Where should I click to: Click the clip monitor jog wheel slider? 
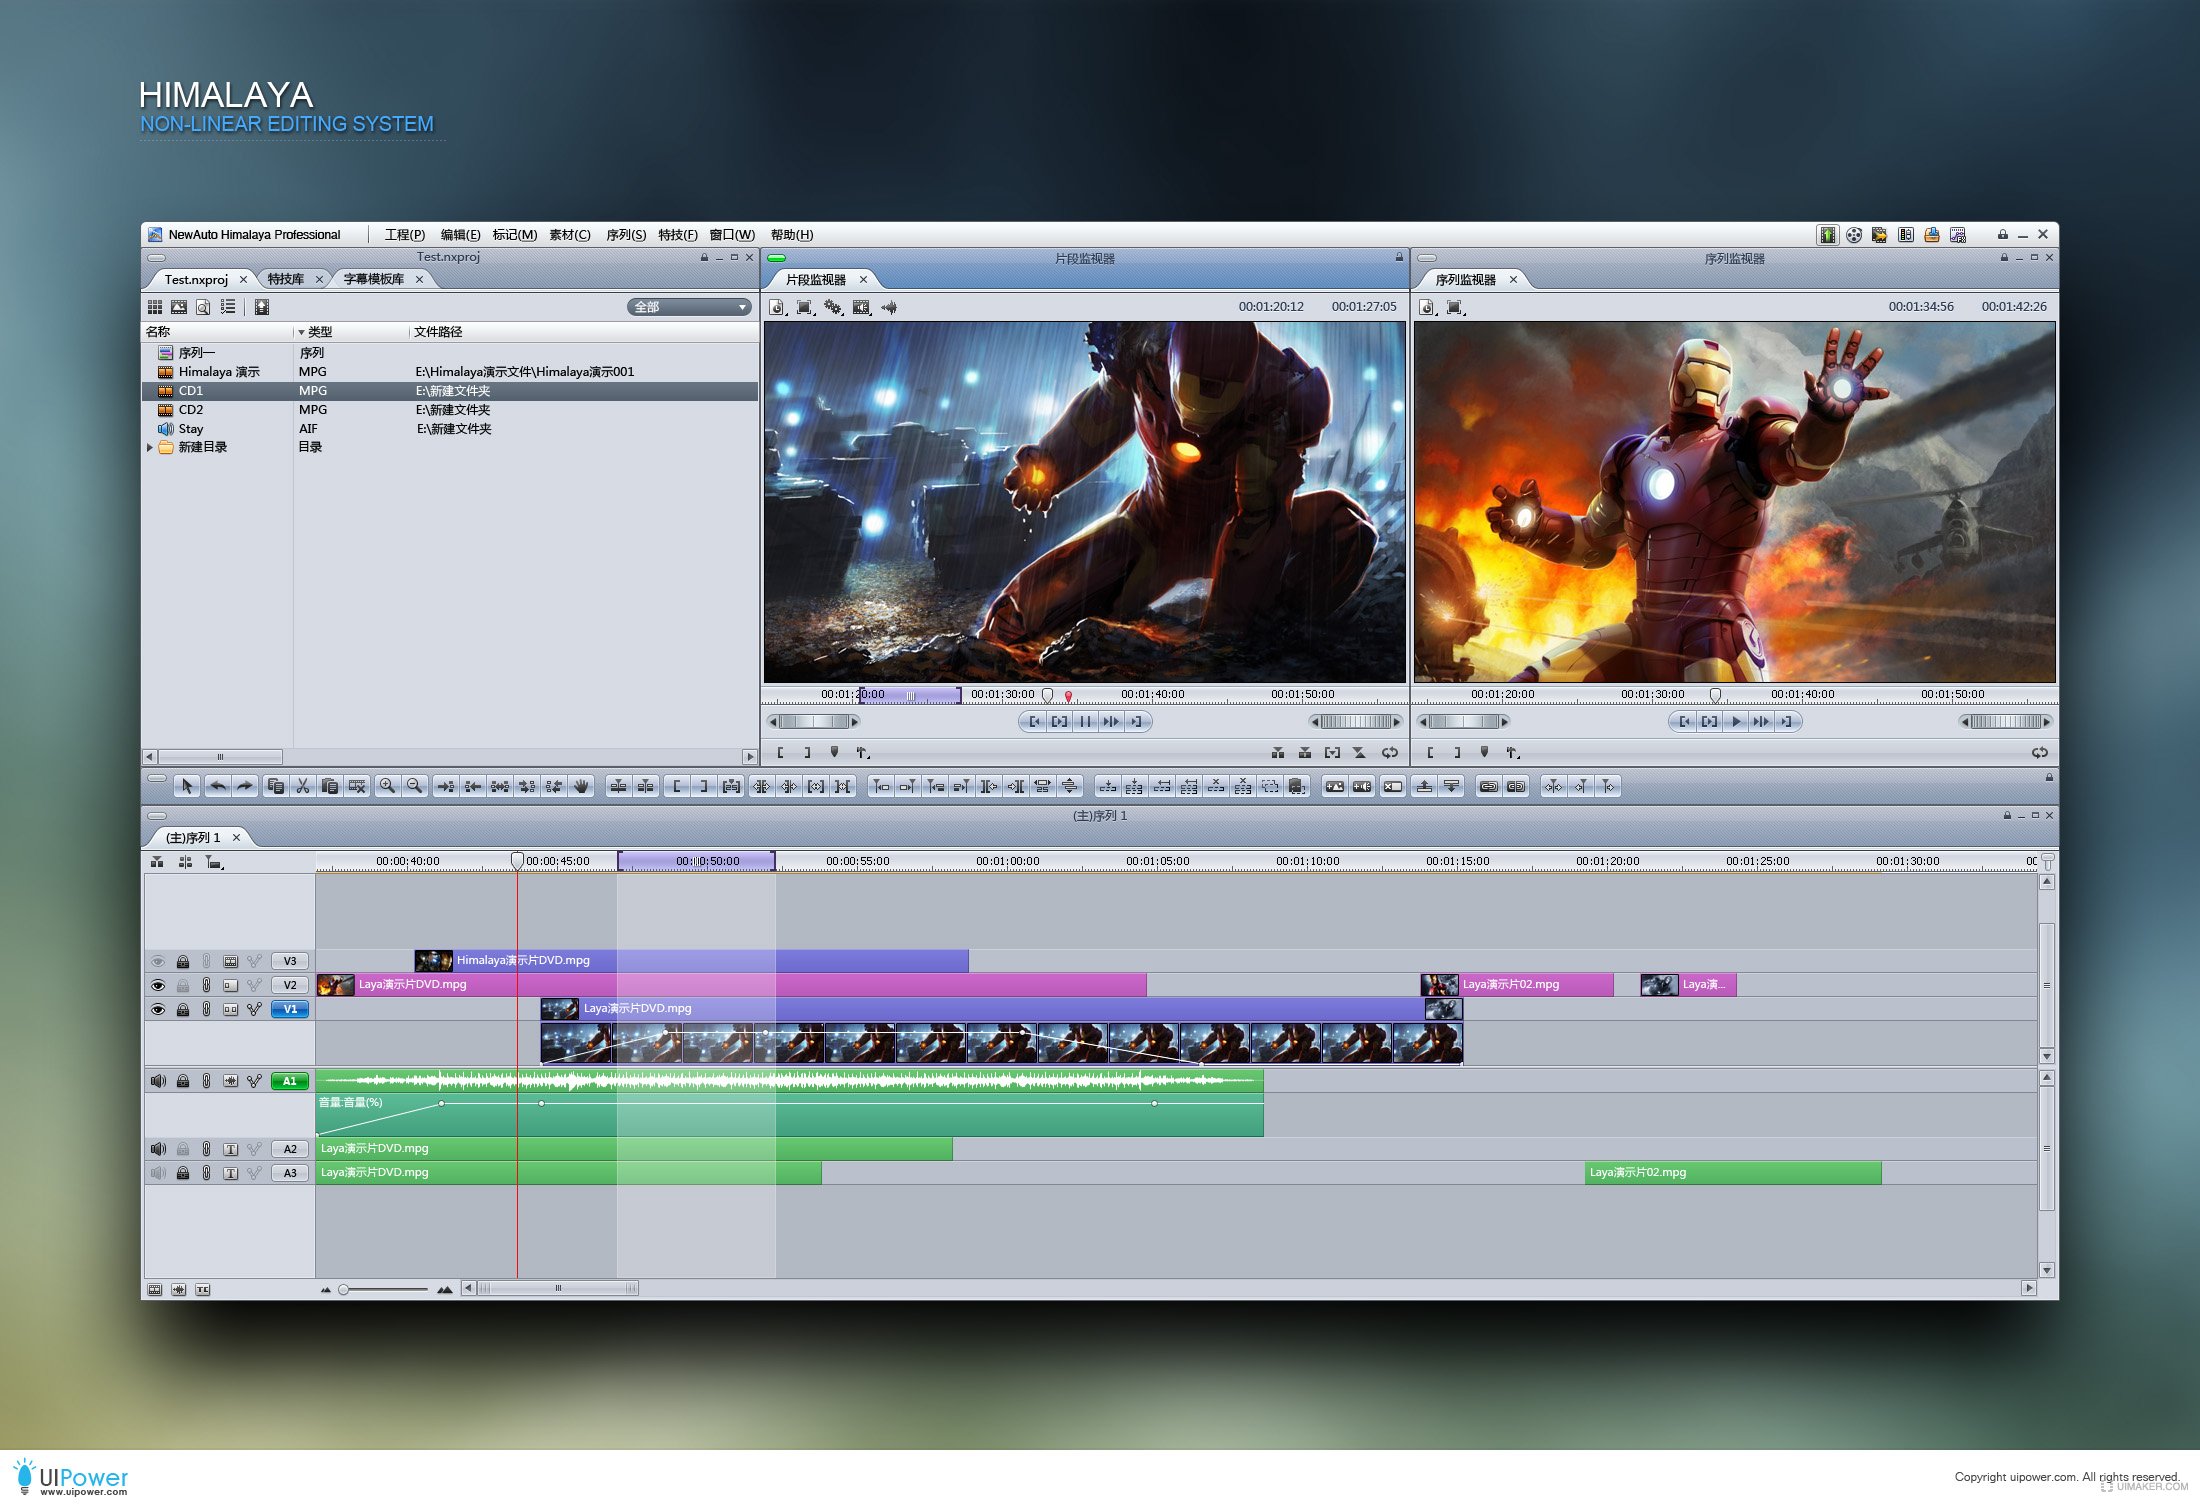(x=1356, y=721)
